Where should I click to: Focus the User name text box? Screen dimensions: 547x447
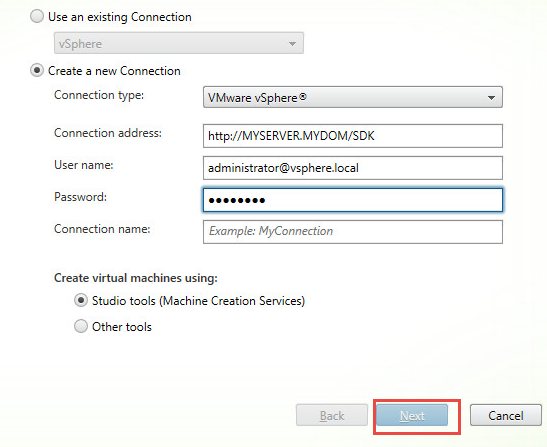353,168
